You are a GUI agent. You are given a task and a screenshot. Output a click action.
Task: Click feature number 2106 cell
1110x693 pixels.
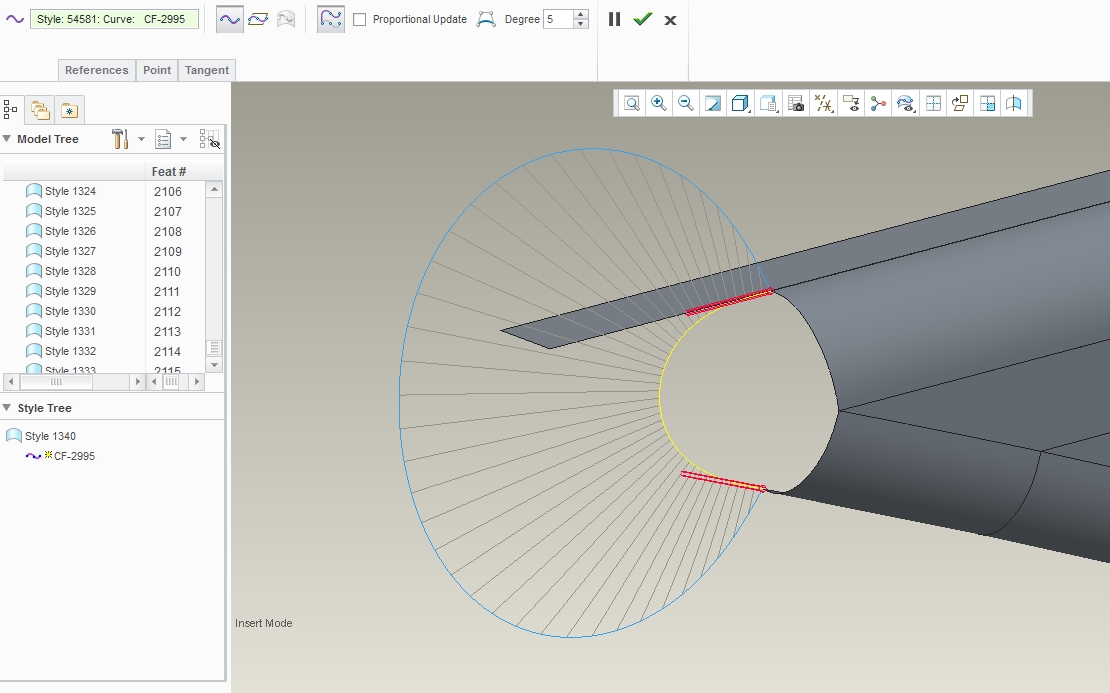coord(168,191)
